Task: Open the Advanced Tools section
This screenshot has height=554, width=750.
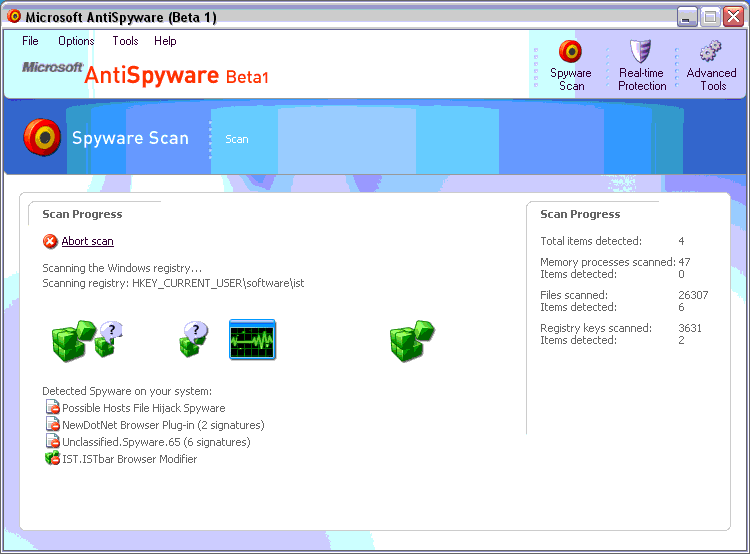Action: [x=711, y=66]
